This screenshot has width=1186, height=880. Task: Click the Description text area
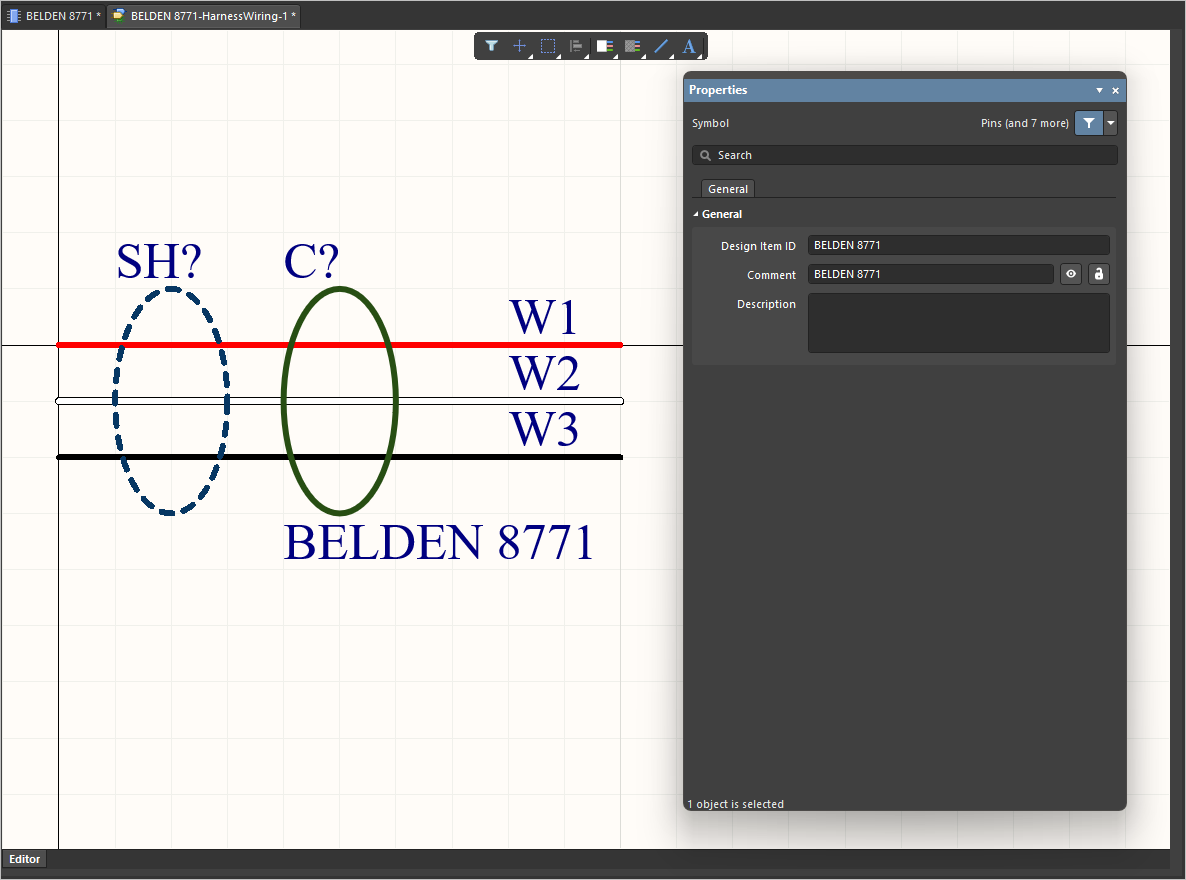pos(958,323)
